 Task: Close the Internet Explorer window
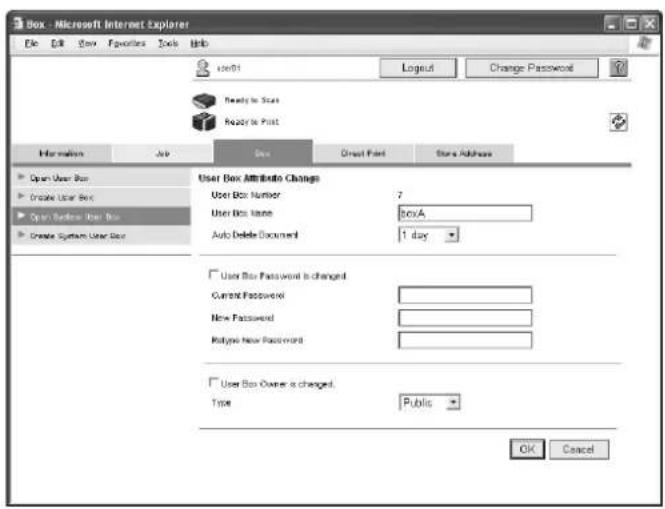coord(649,24)
